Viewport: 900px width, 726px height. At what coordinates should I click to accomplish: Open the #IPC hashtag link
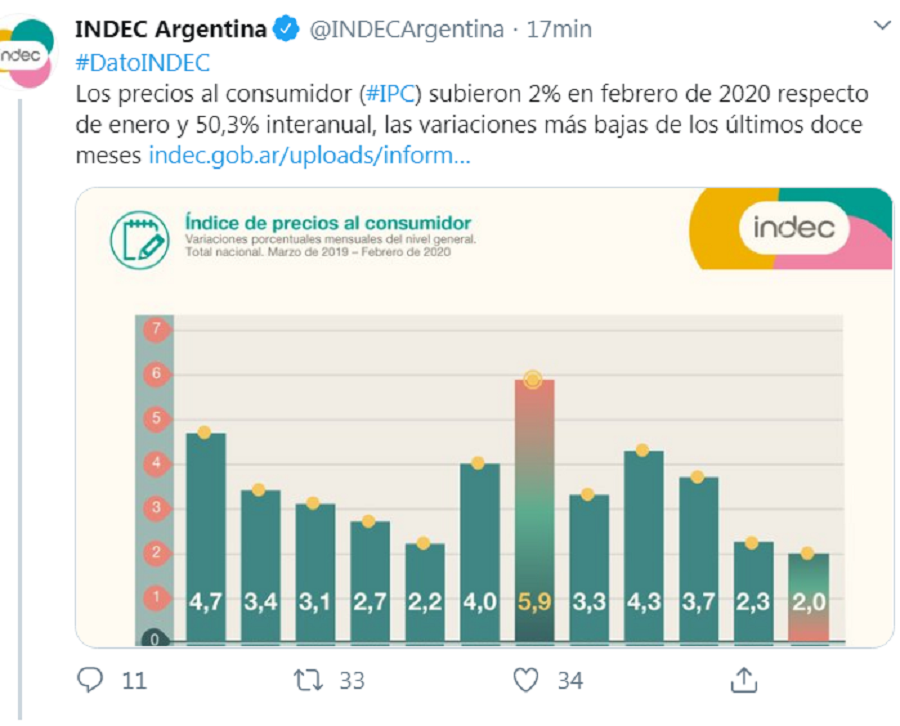[385, 94]
